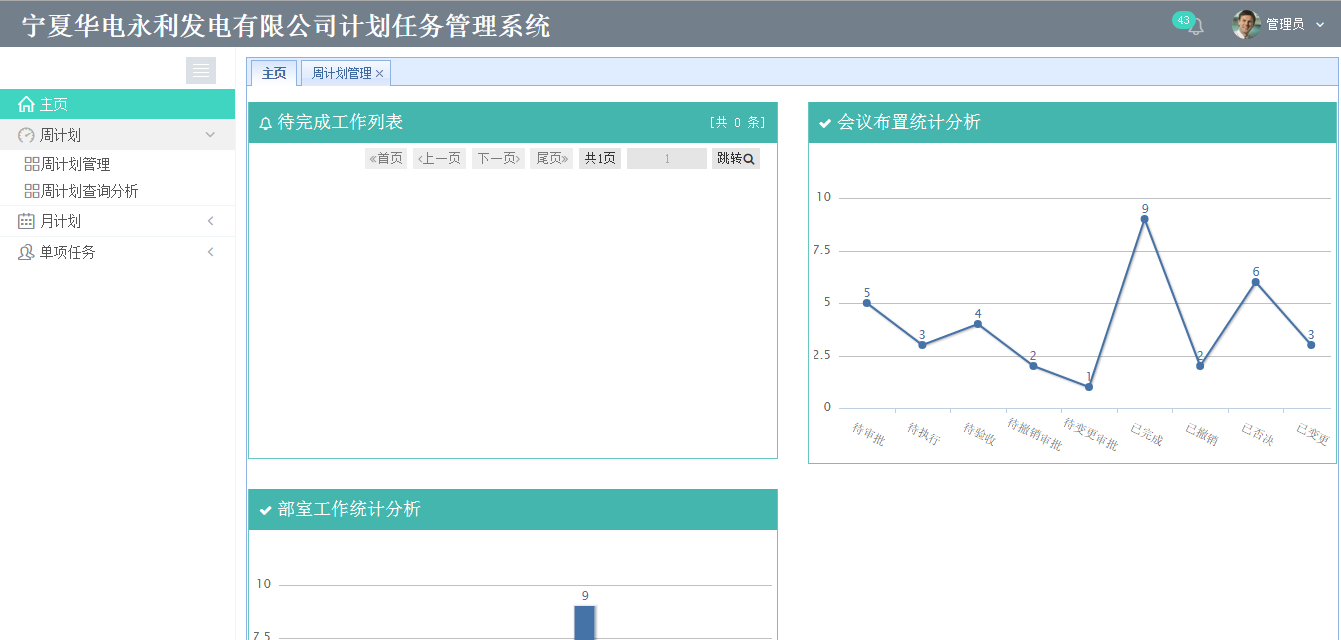Image resolution: width=1341 pixels, height=640 pixels.
Task: Toggle the sidebar hamburger menu button
Action: (x=201, y=70)
